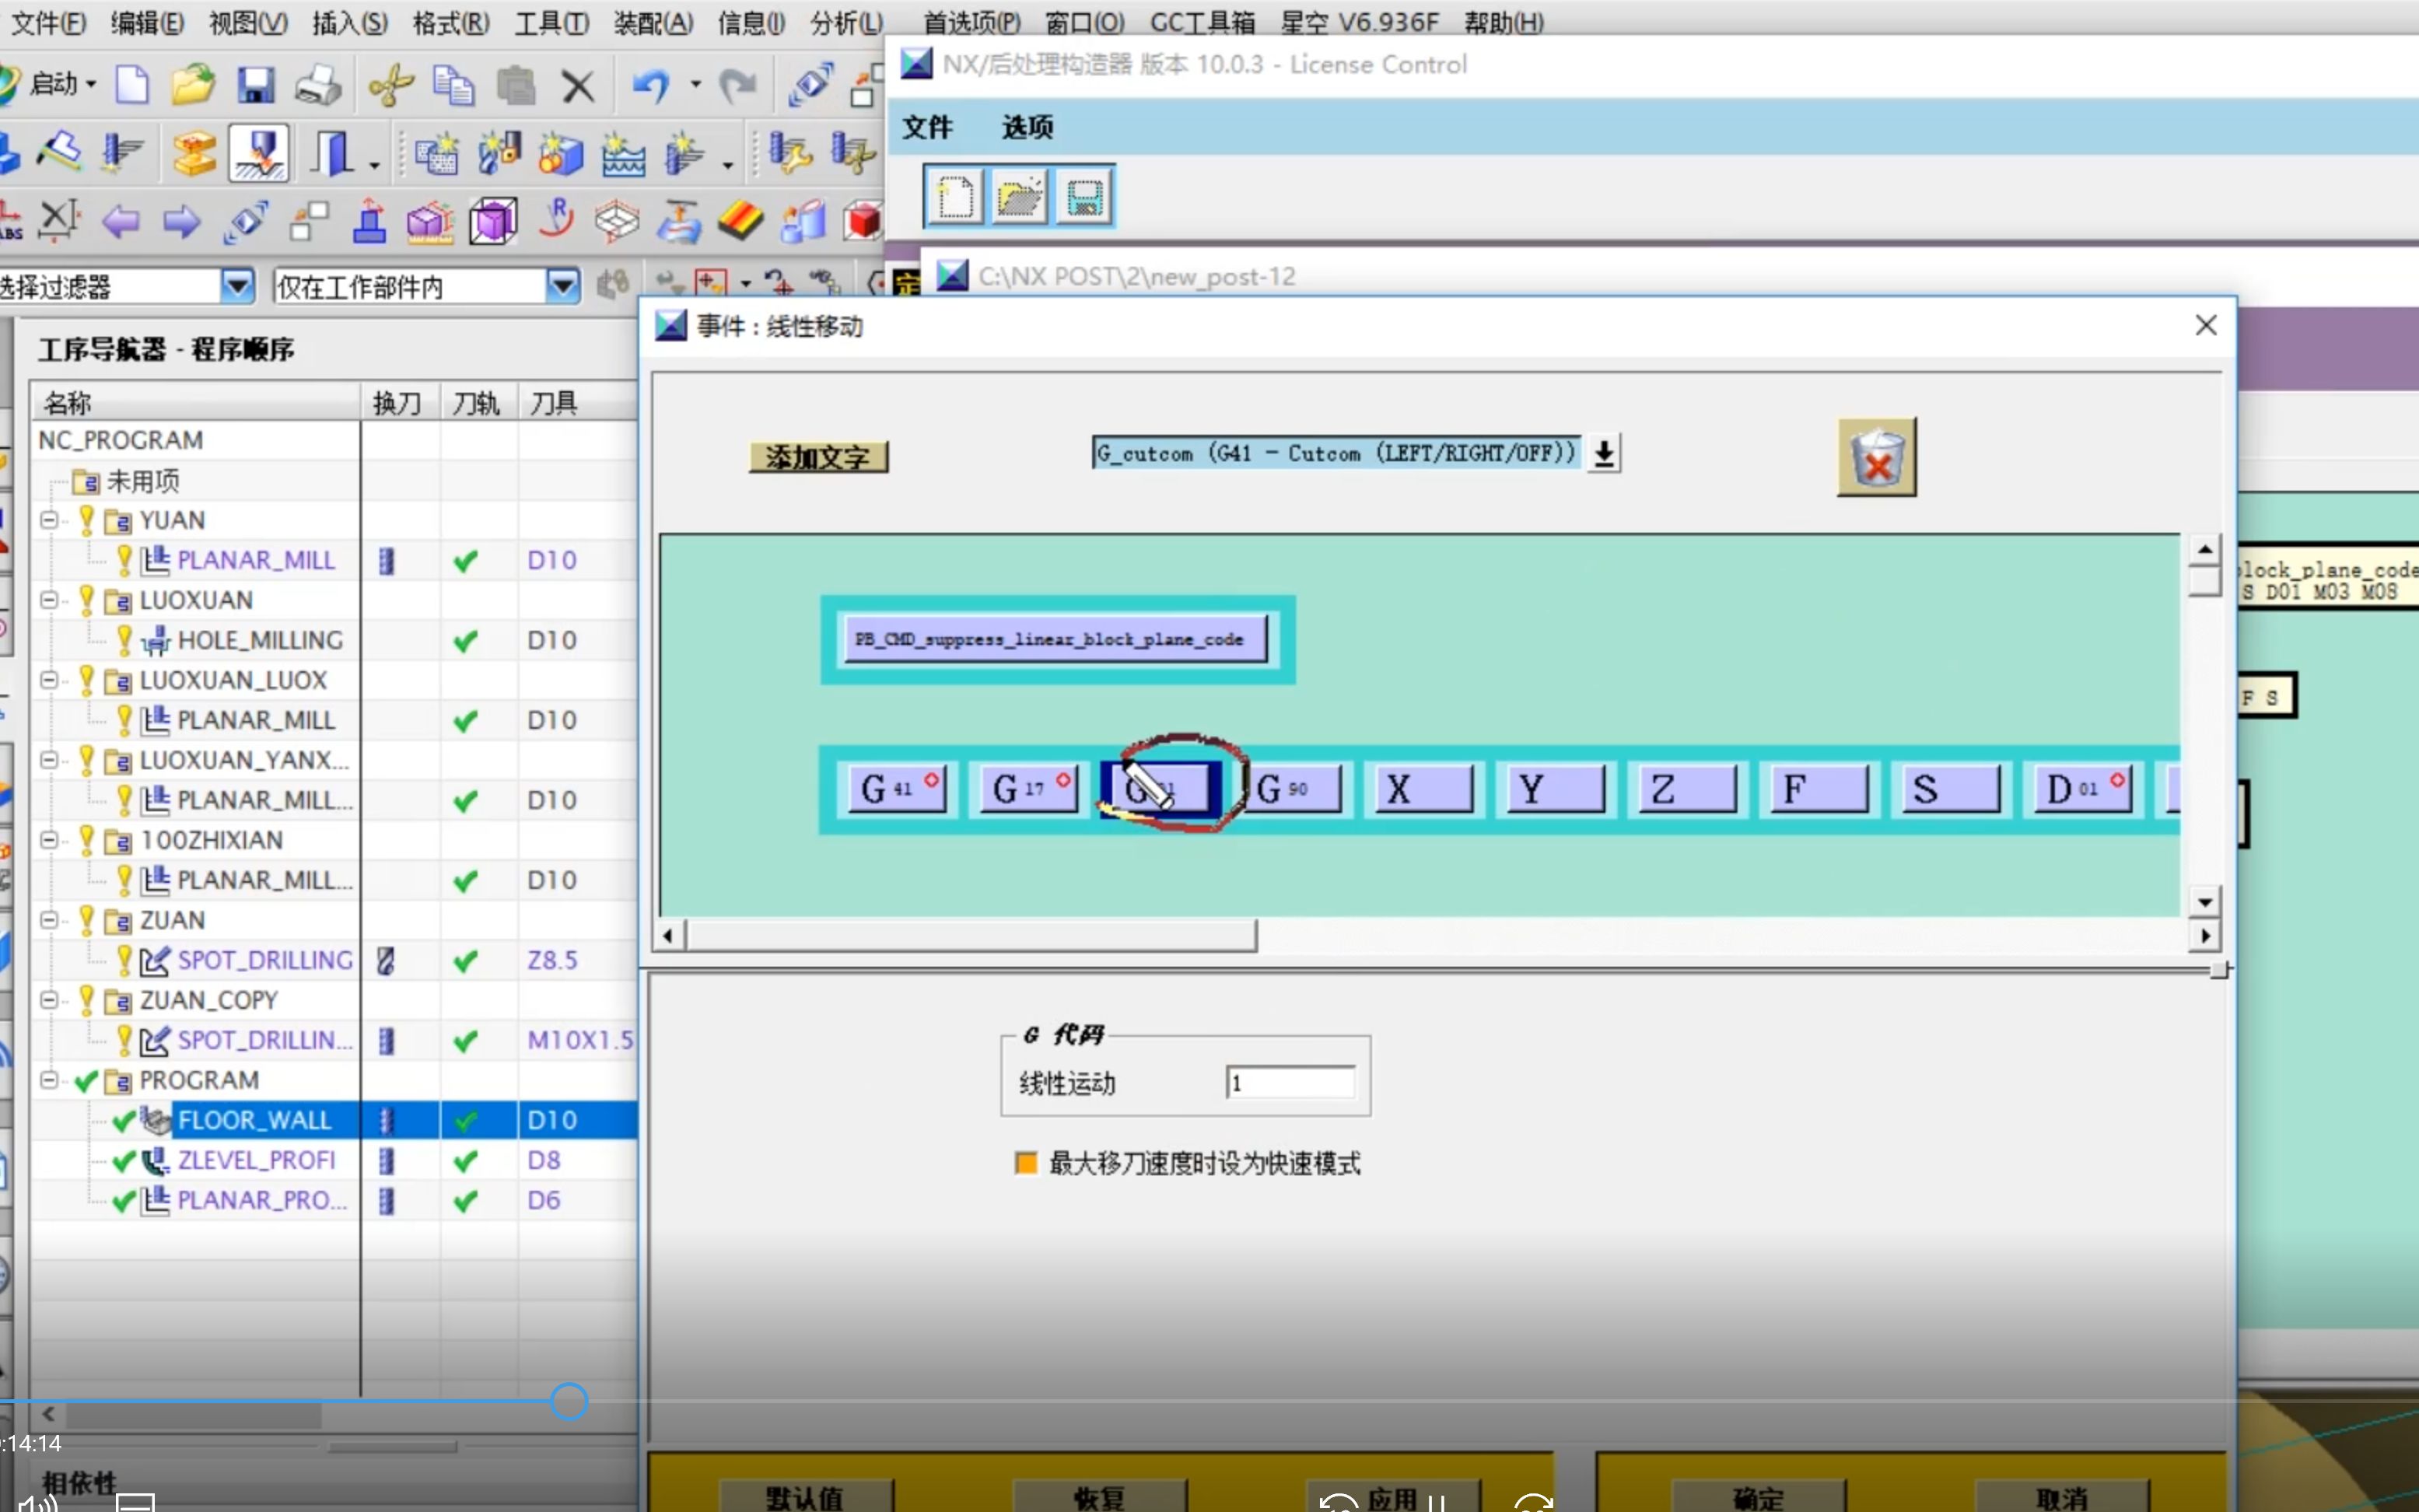Screen dimensions: 2419x1512
Task: Open the 工具(T) menu
Action: 551,22
